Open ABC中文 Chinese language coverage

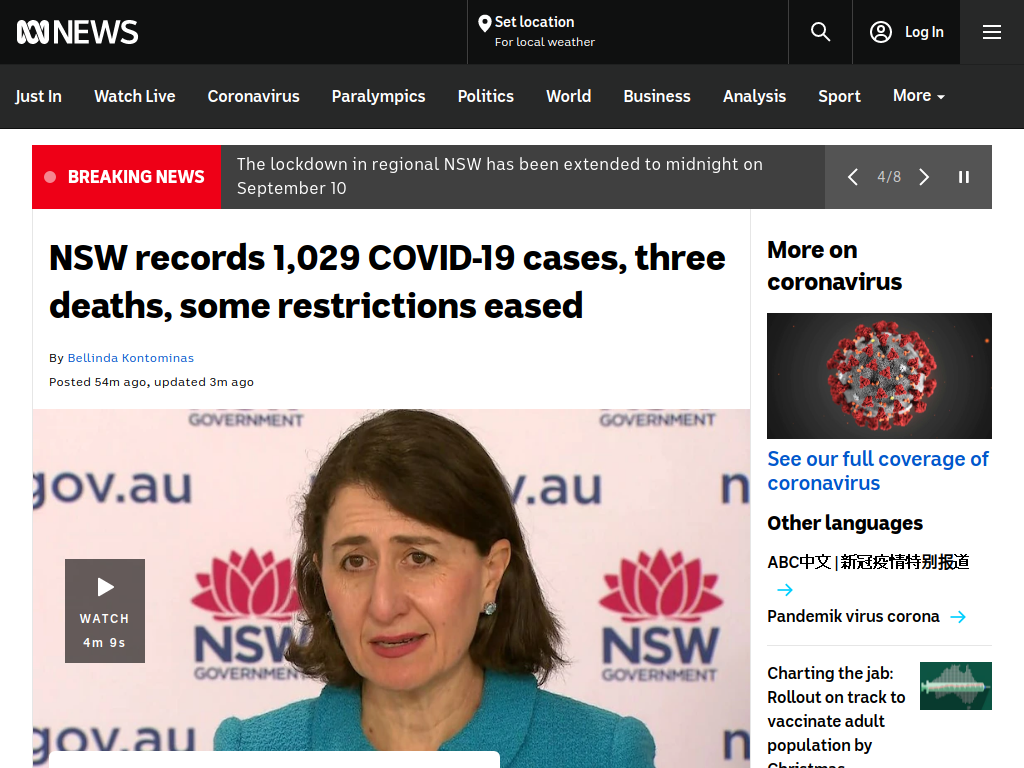pos(868,562)
